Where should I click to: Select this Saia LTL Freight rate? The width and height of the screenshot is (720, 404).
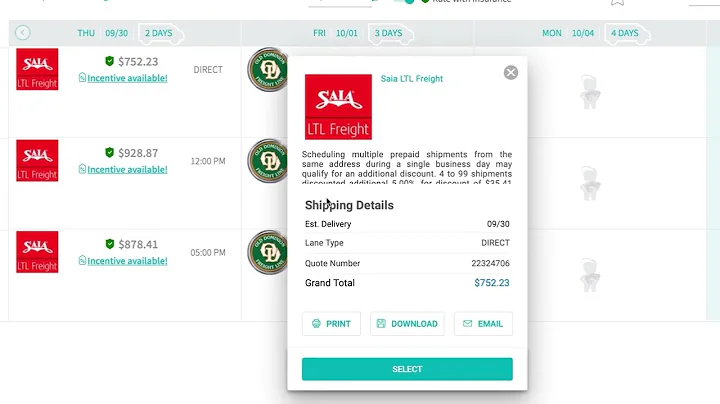[x=407, y=369]
